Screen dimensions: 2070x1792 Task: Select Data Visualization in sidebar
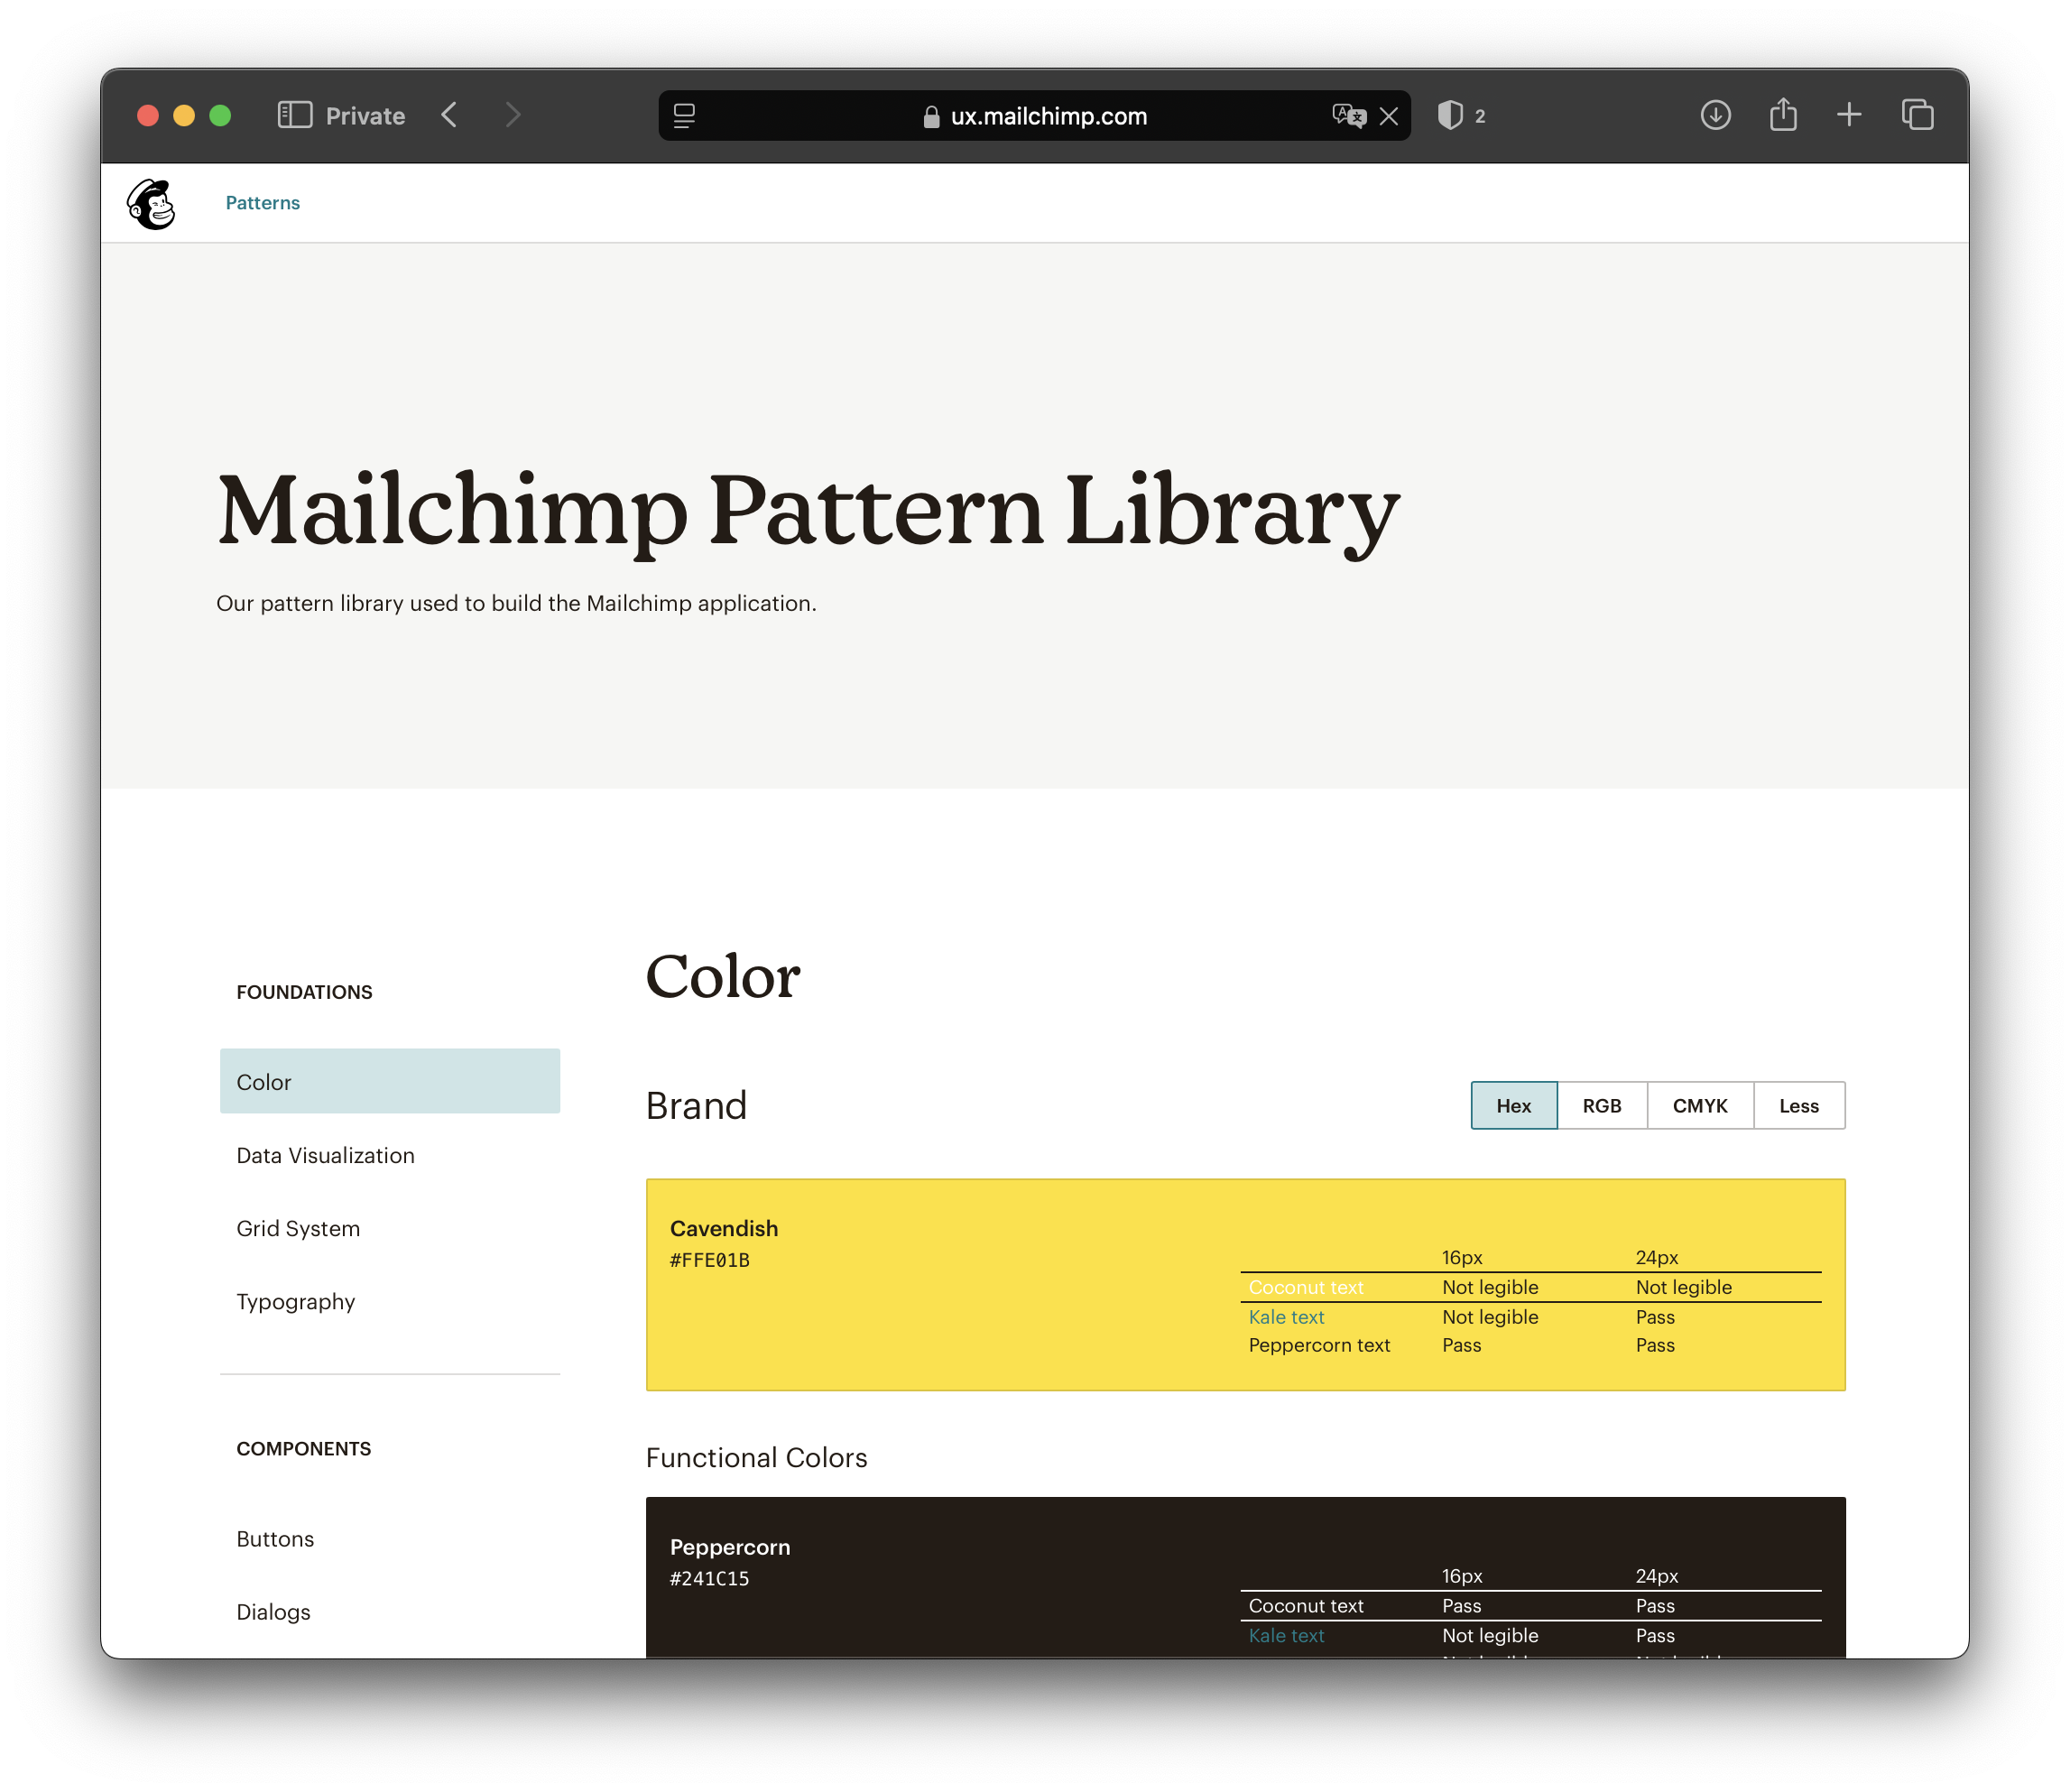(x=325, y=1155)
